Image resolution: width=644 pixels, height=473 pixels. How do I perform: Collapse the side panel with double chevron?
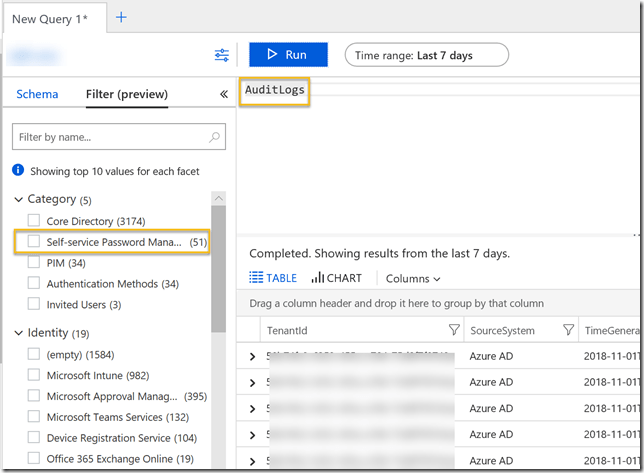pos(224,94)
